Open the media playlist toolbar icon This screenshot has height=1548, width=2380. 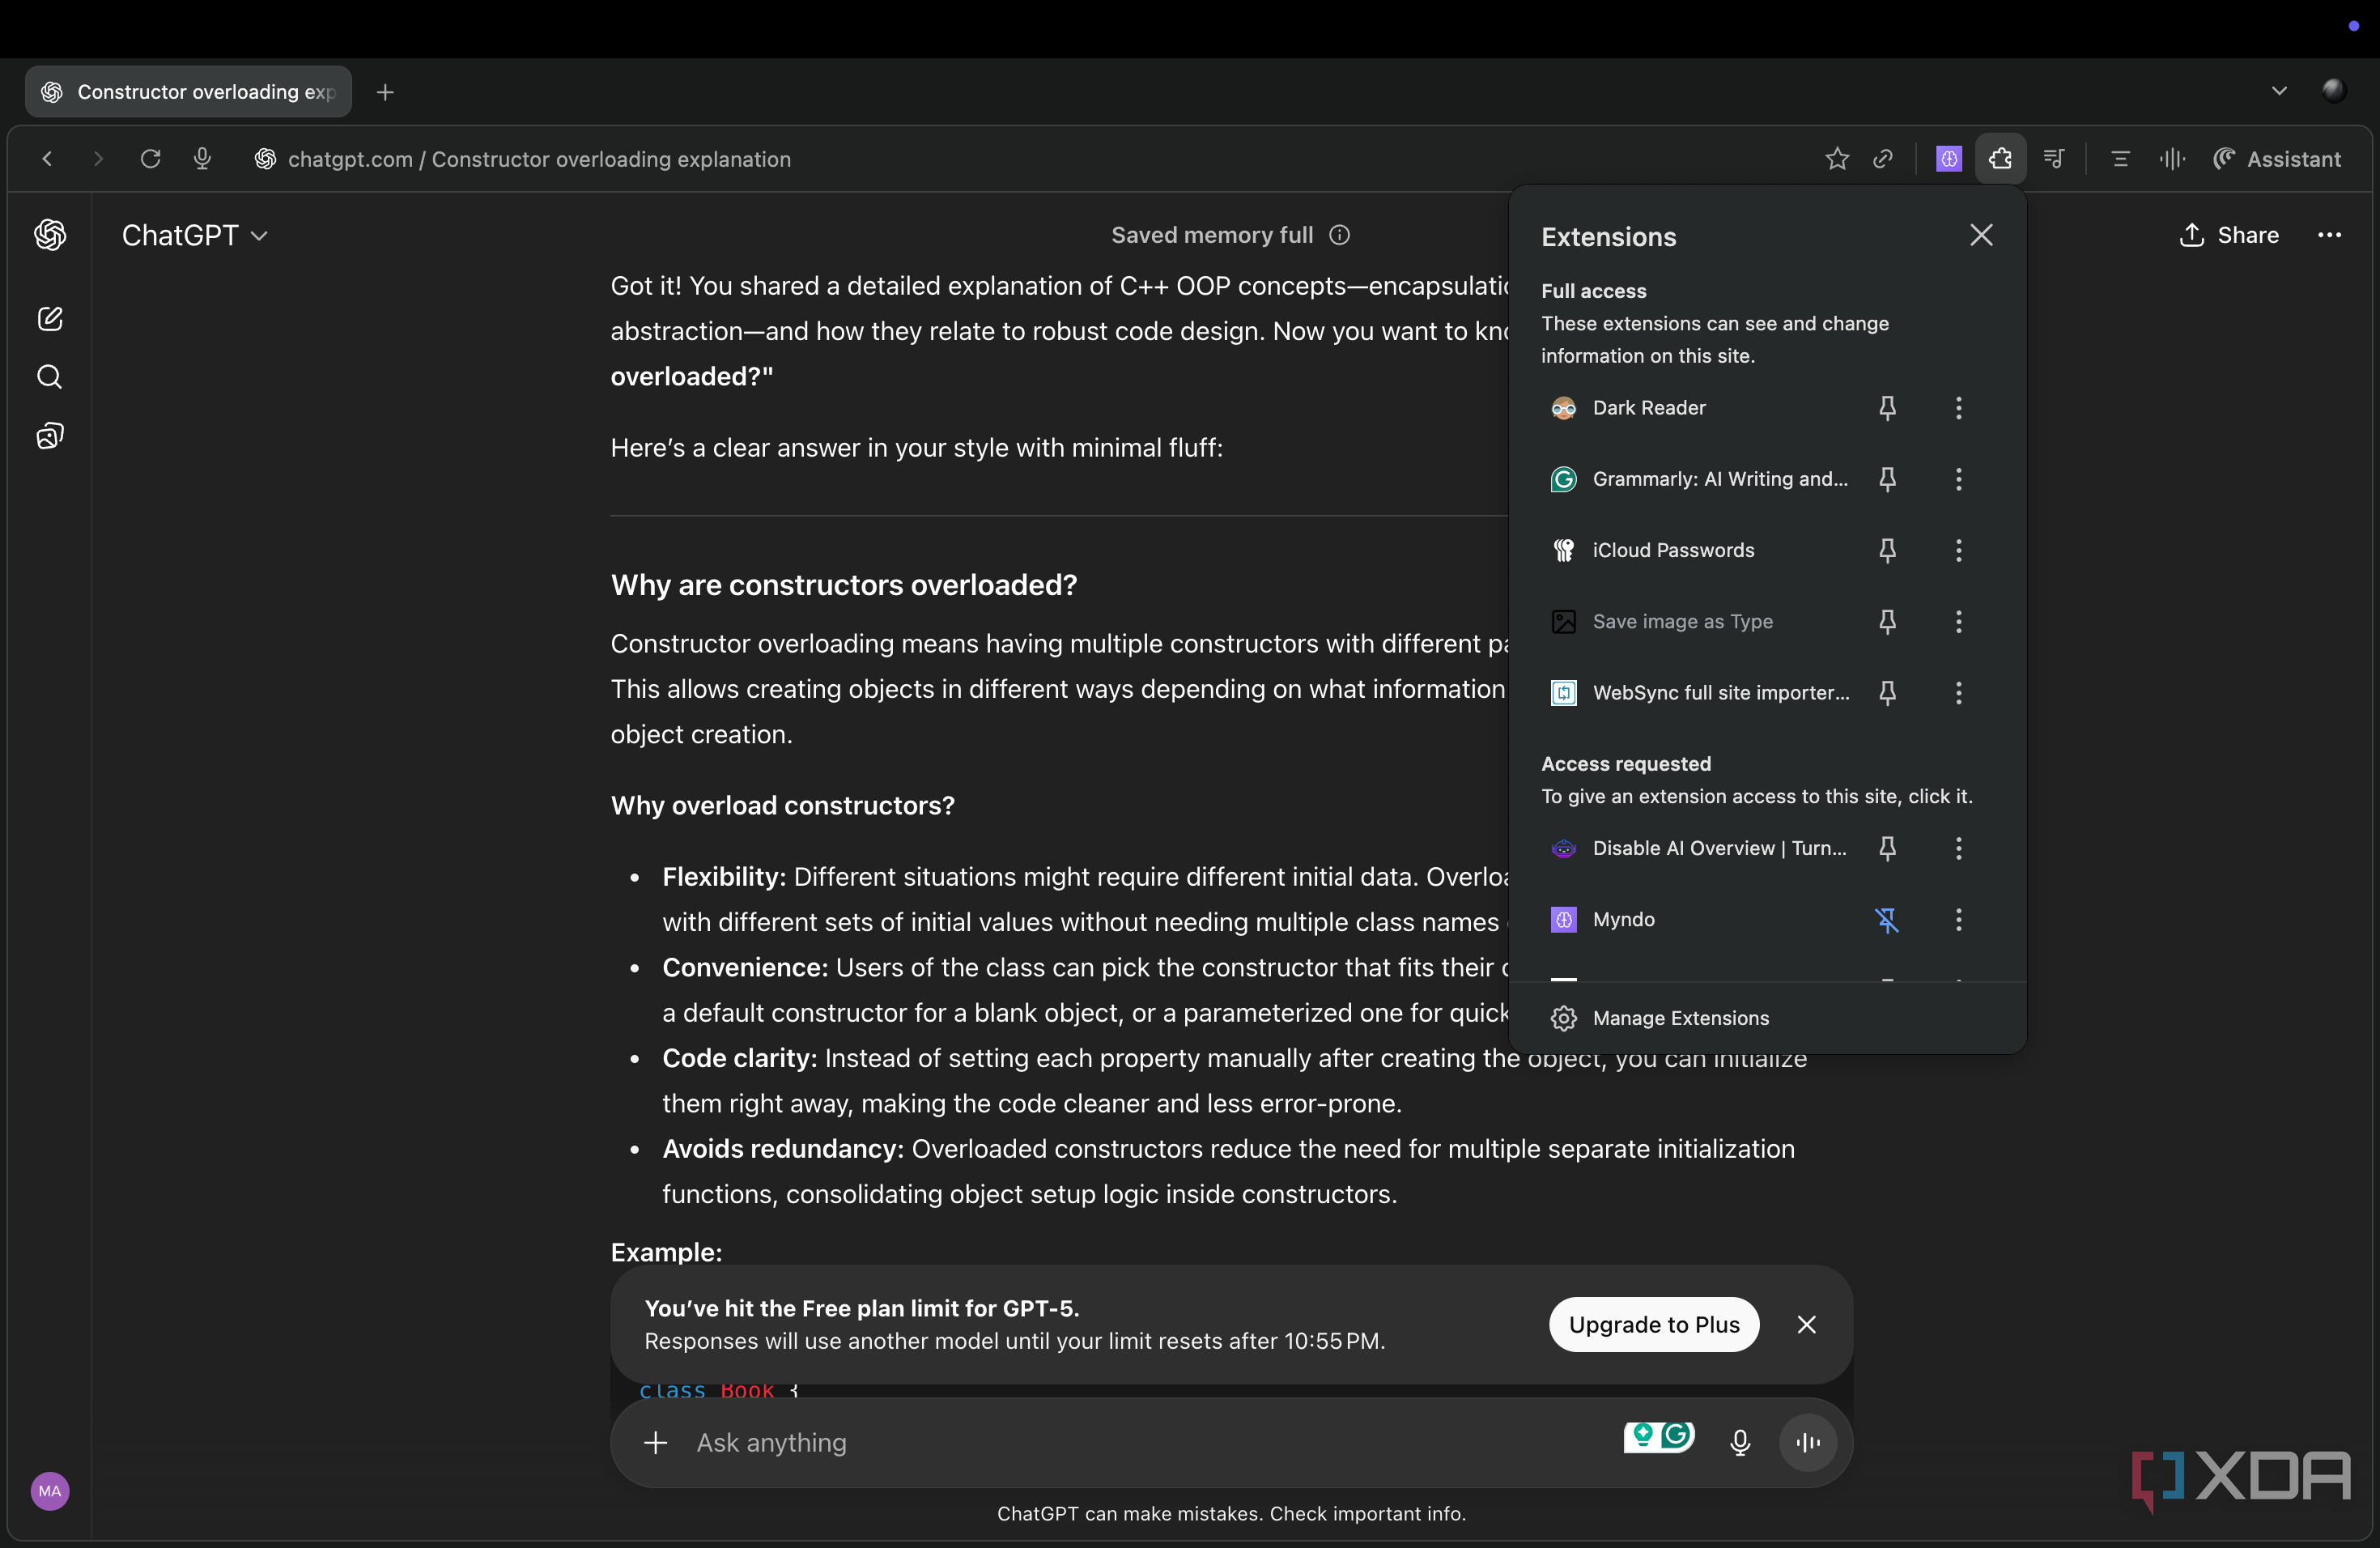click(2053, 159)
